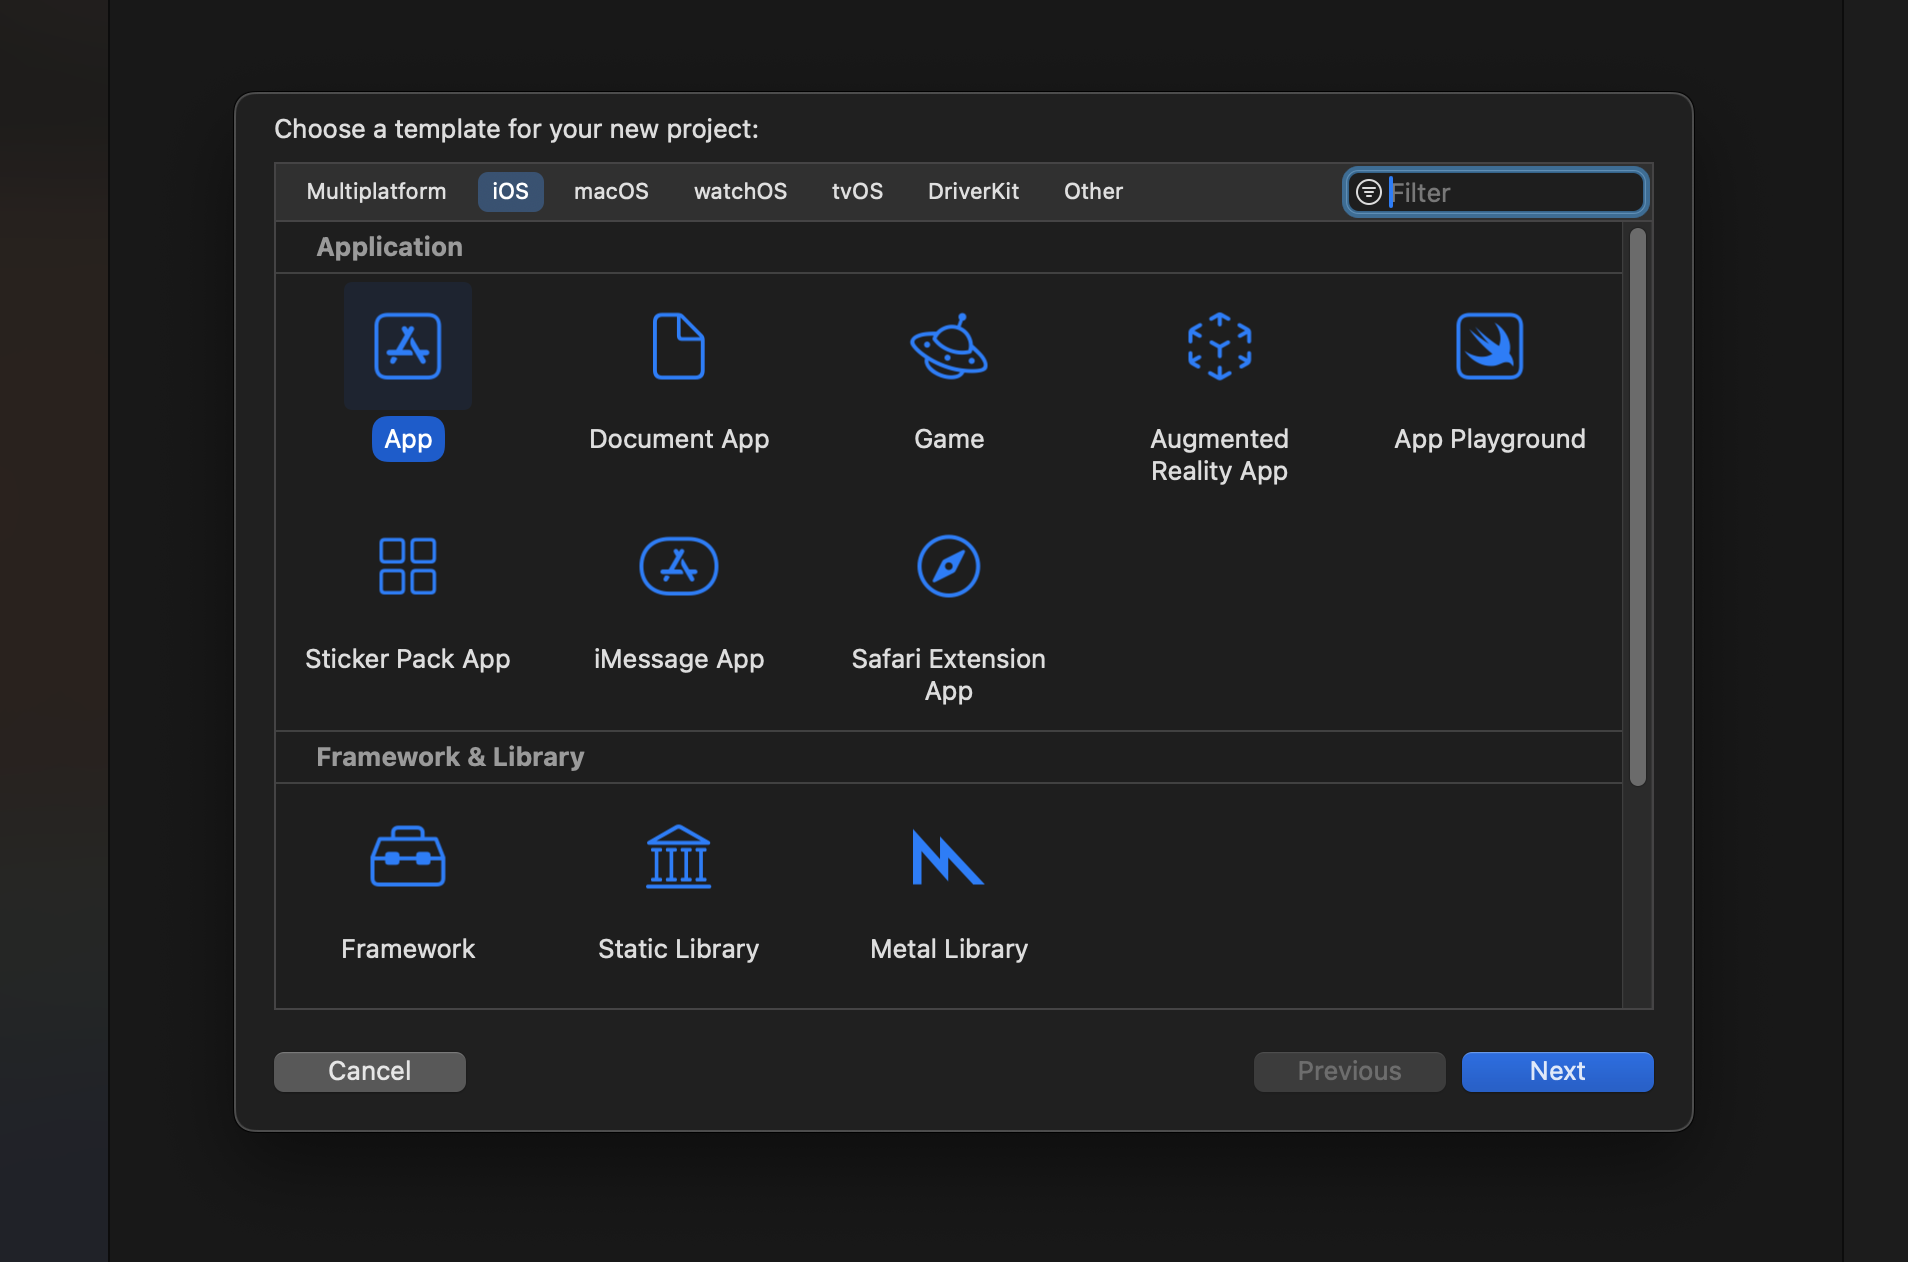Viewport: 1908px width, 1262px height.
Task: Click the Next button
Action: 1557,1071
